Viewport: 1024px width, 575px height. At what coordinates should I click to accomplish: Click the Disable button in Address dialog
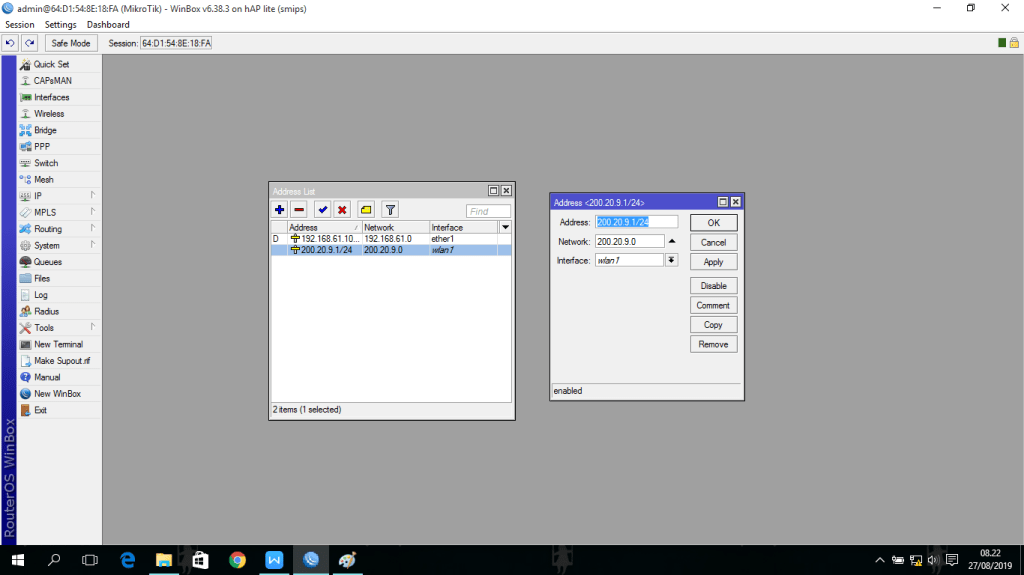tap(713, 286)
